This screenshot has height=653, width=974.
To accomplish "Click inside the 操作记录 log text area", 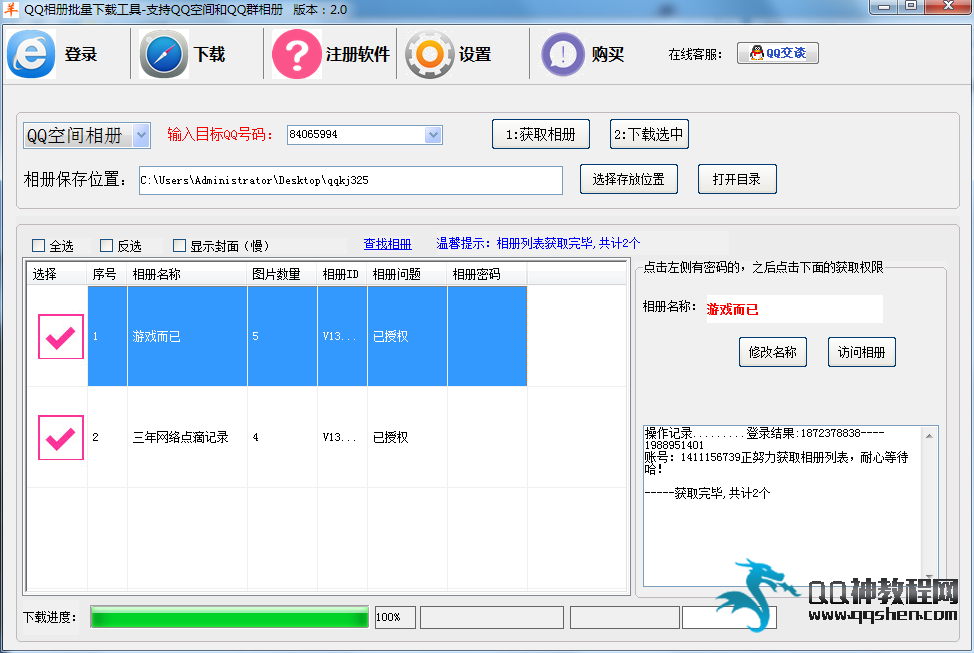I will click(x=783, y=506).
